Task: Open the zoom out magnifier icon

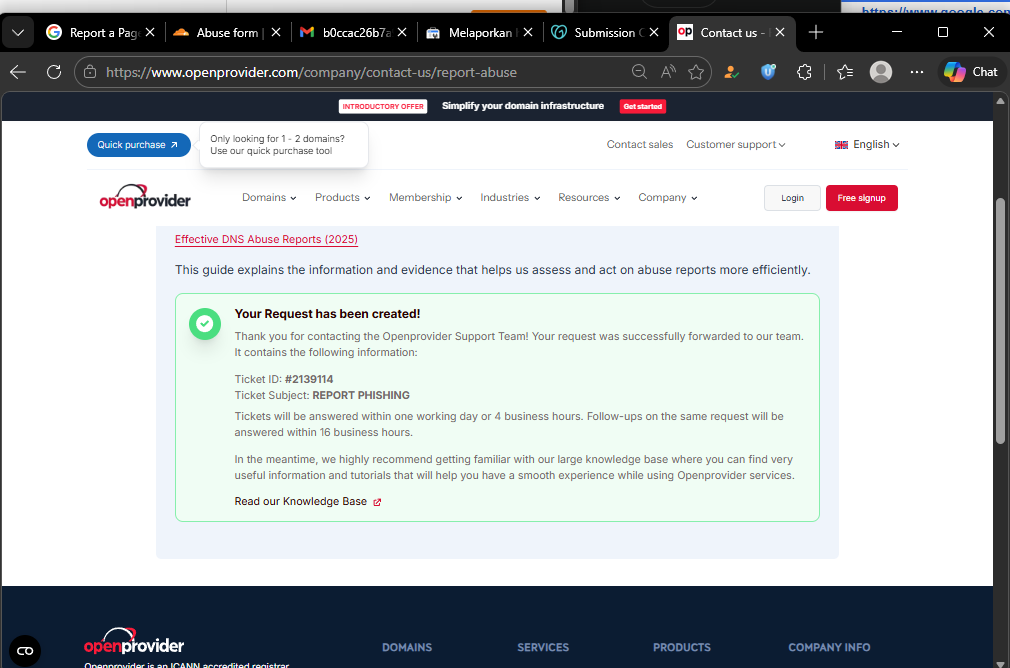Action: click(x=639, y=72)
